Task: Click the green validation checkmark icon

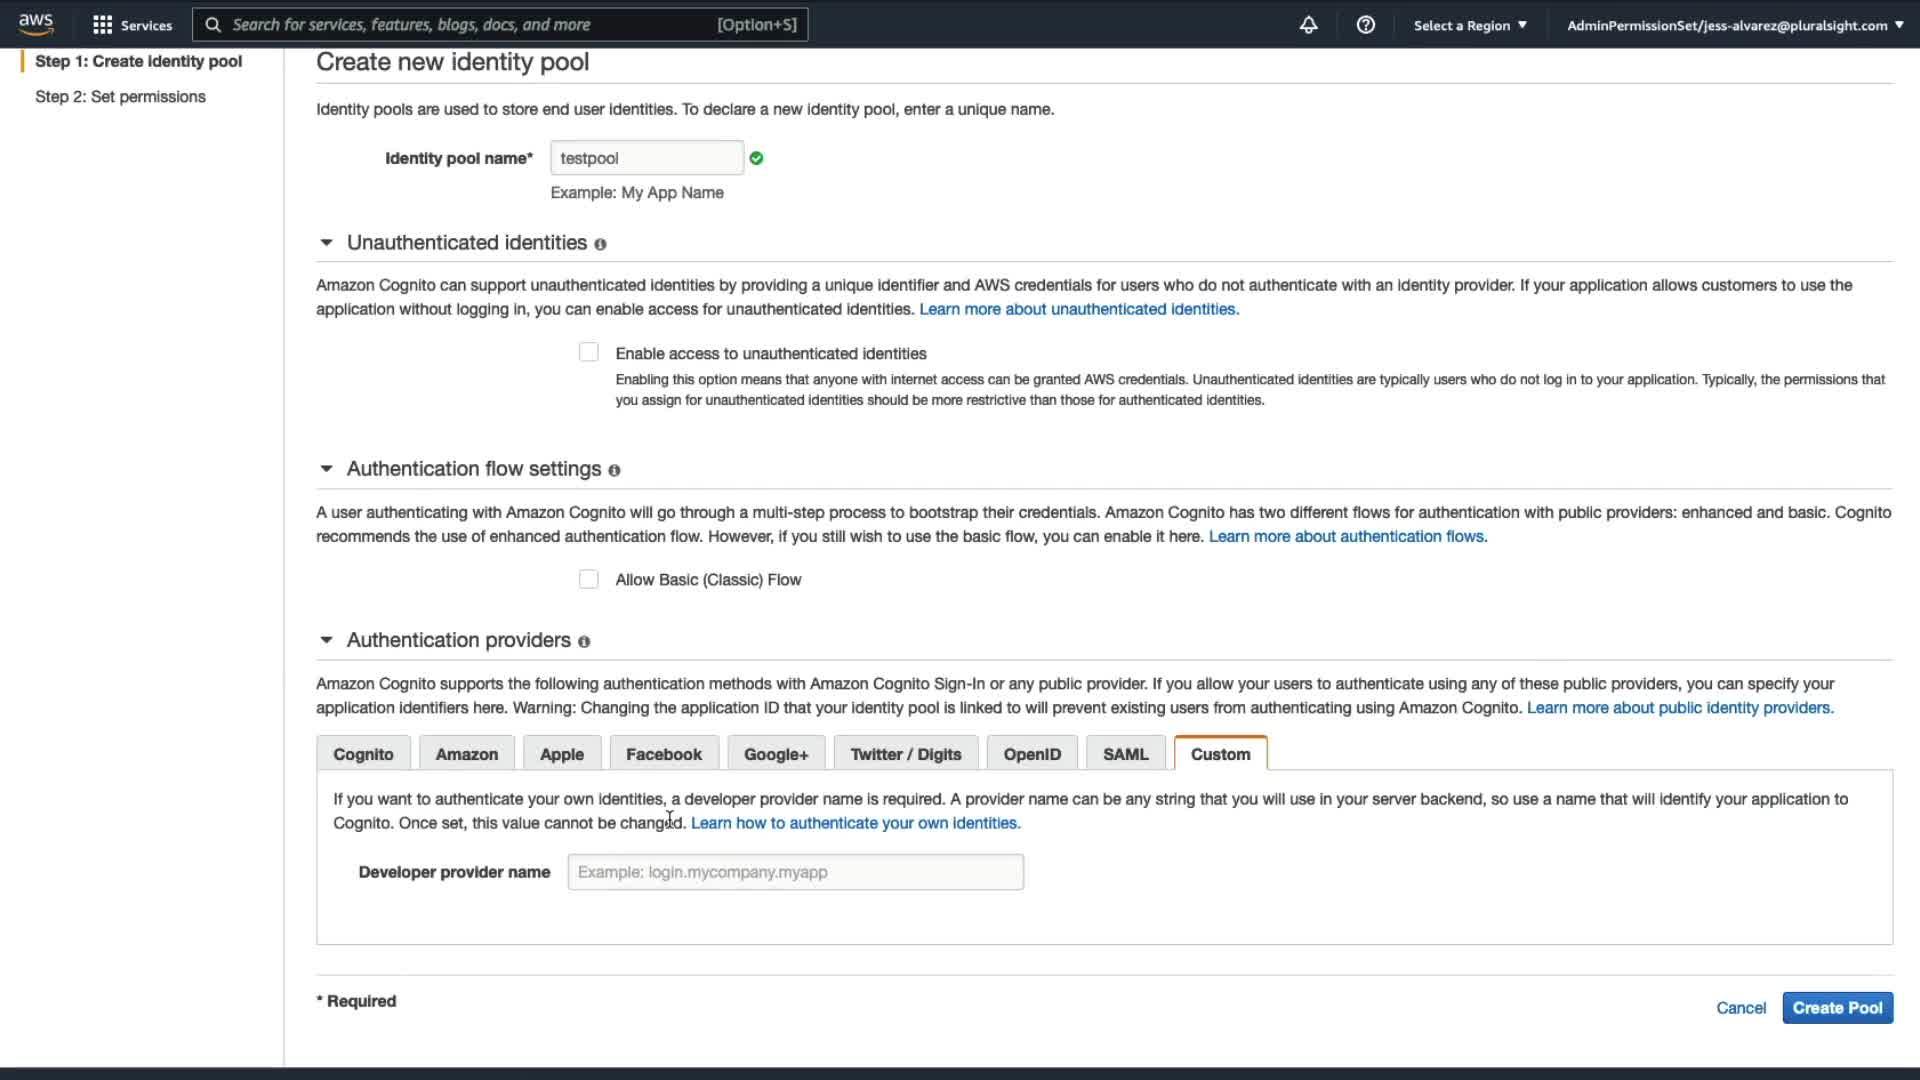Action: tap(756, 158)
